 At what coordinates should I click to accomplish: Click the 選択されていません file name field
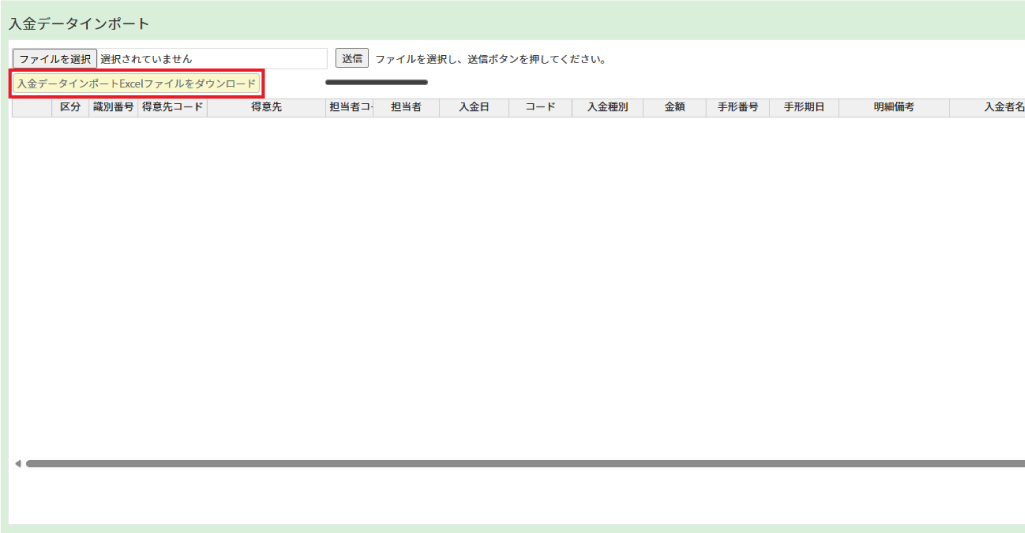coord(212,59)
